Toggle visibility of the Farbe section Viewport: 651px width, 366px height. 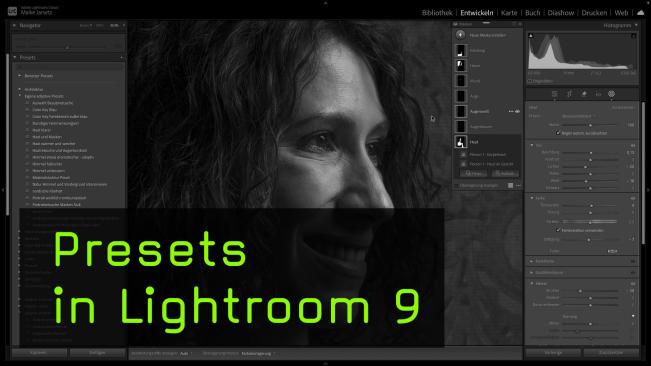pyautogui.click(x=633, y=198)
